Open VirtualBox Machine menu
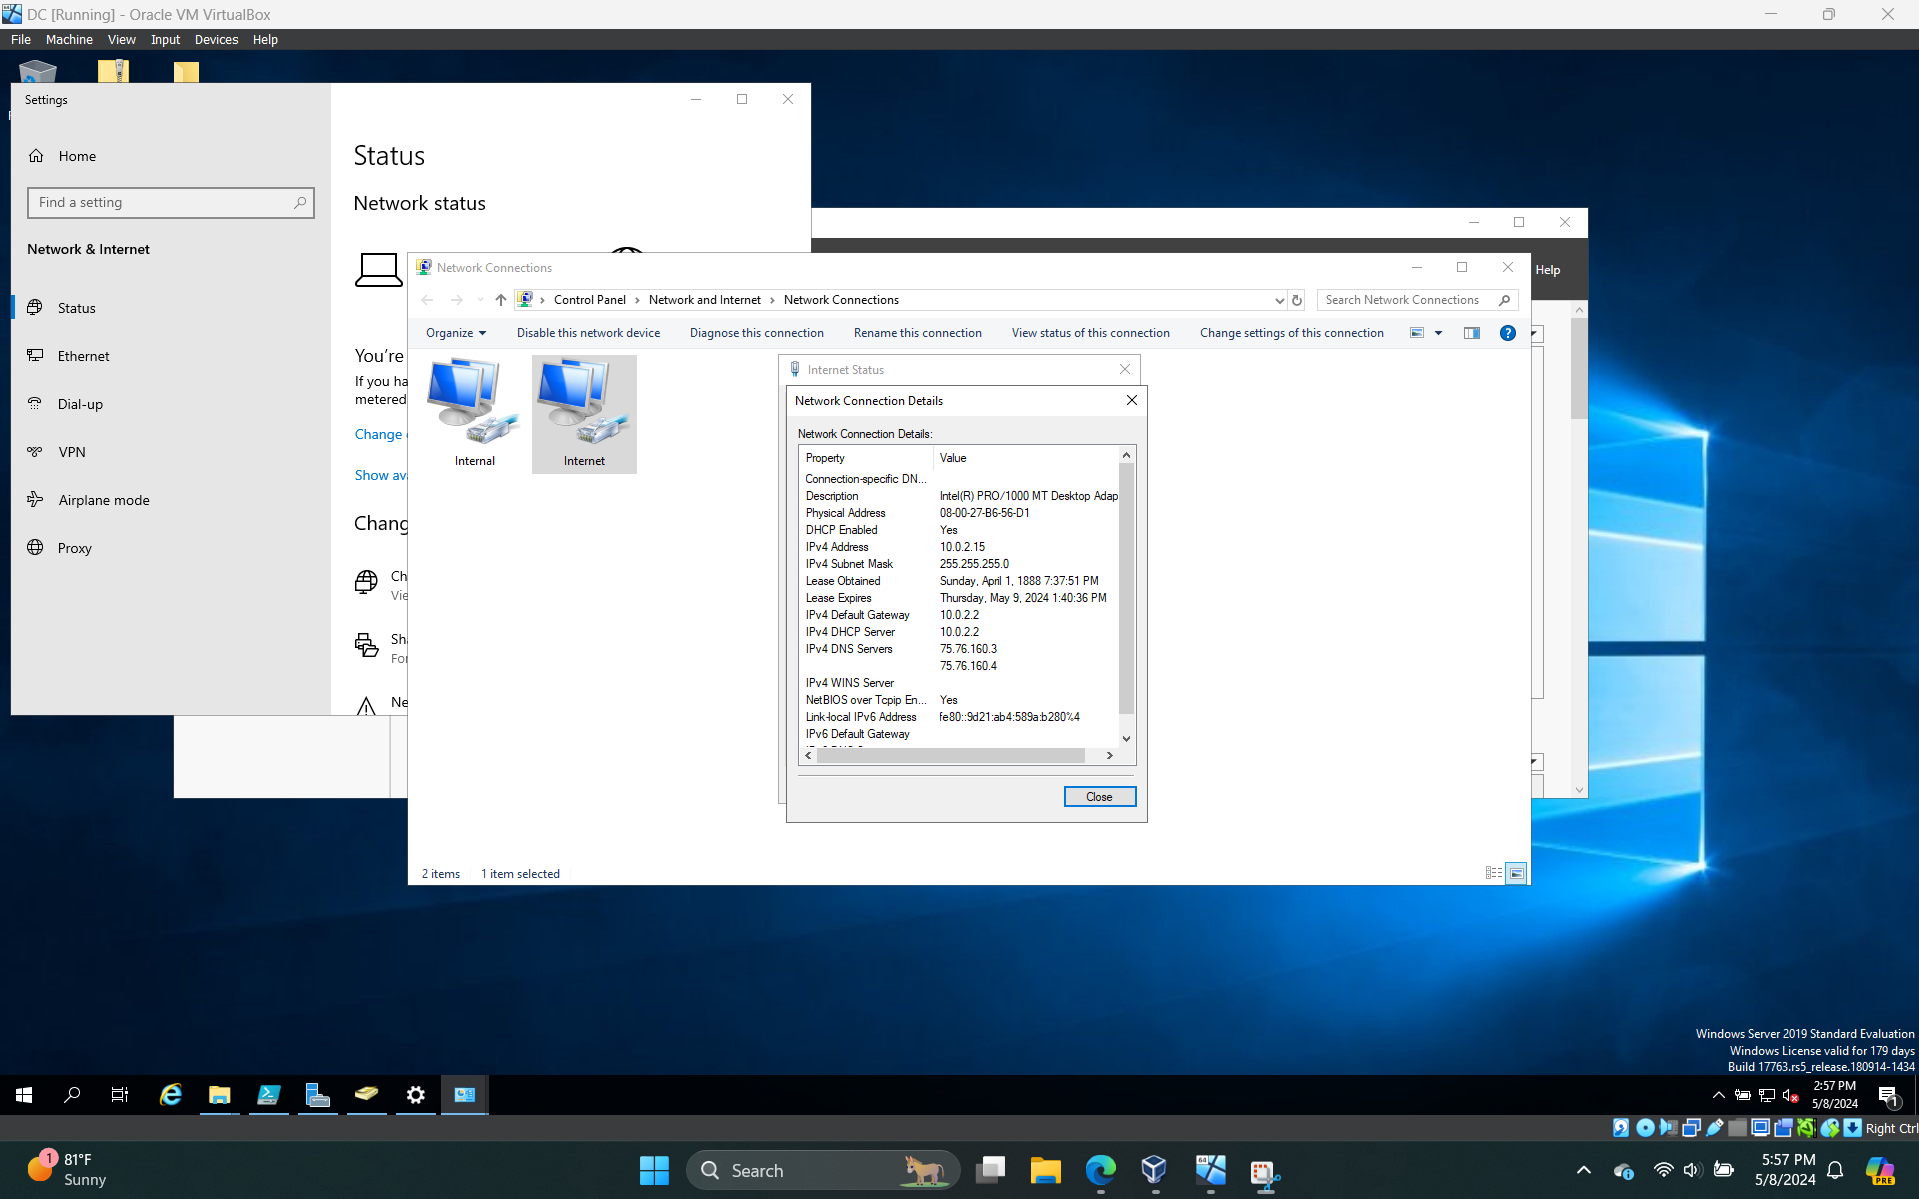Screen dimensions: 1919x1199 pyautogui.click(x=69, y=40)
